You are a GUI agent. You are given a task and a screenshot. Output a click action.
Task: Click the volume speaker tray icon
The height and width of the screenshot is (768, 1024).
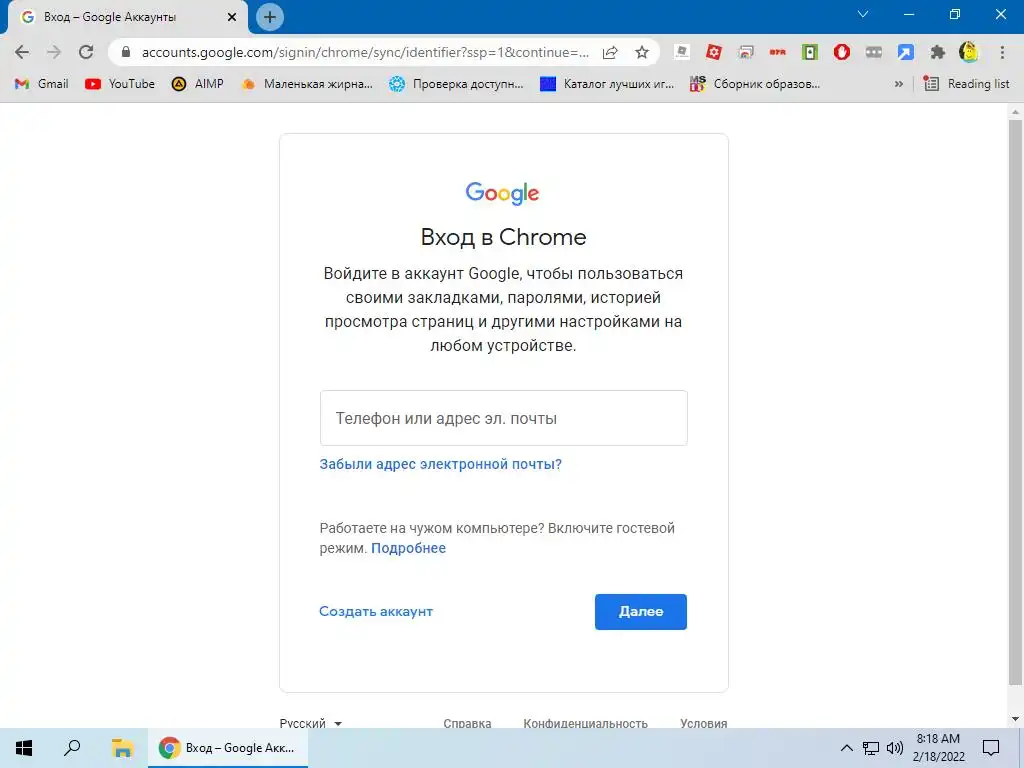[895, 748]
